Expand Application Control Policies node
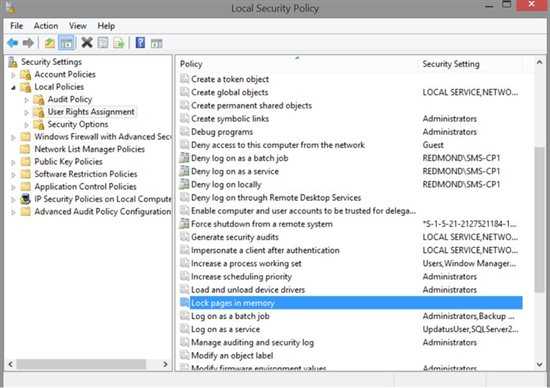This screenshot has height=388, width=550. (x=13, y=187)
